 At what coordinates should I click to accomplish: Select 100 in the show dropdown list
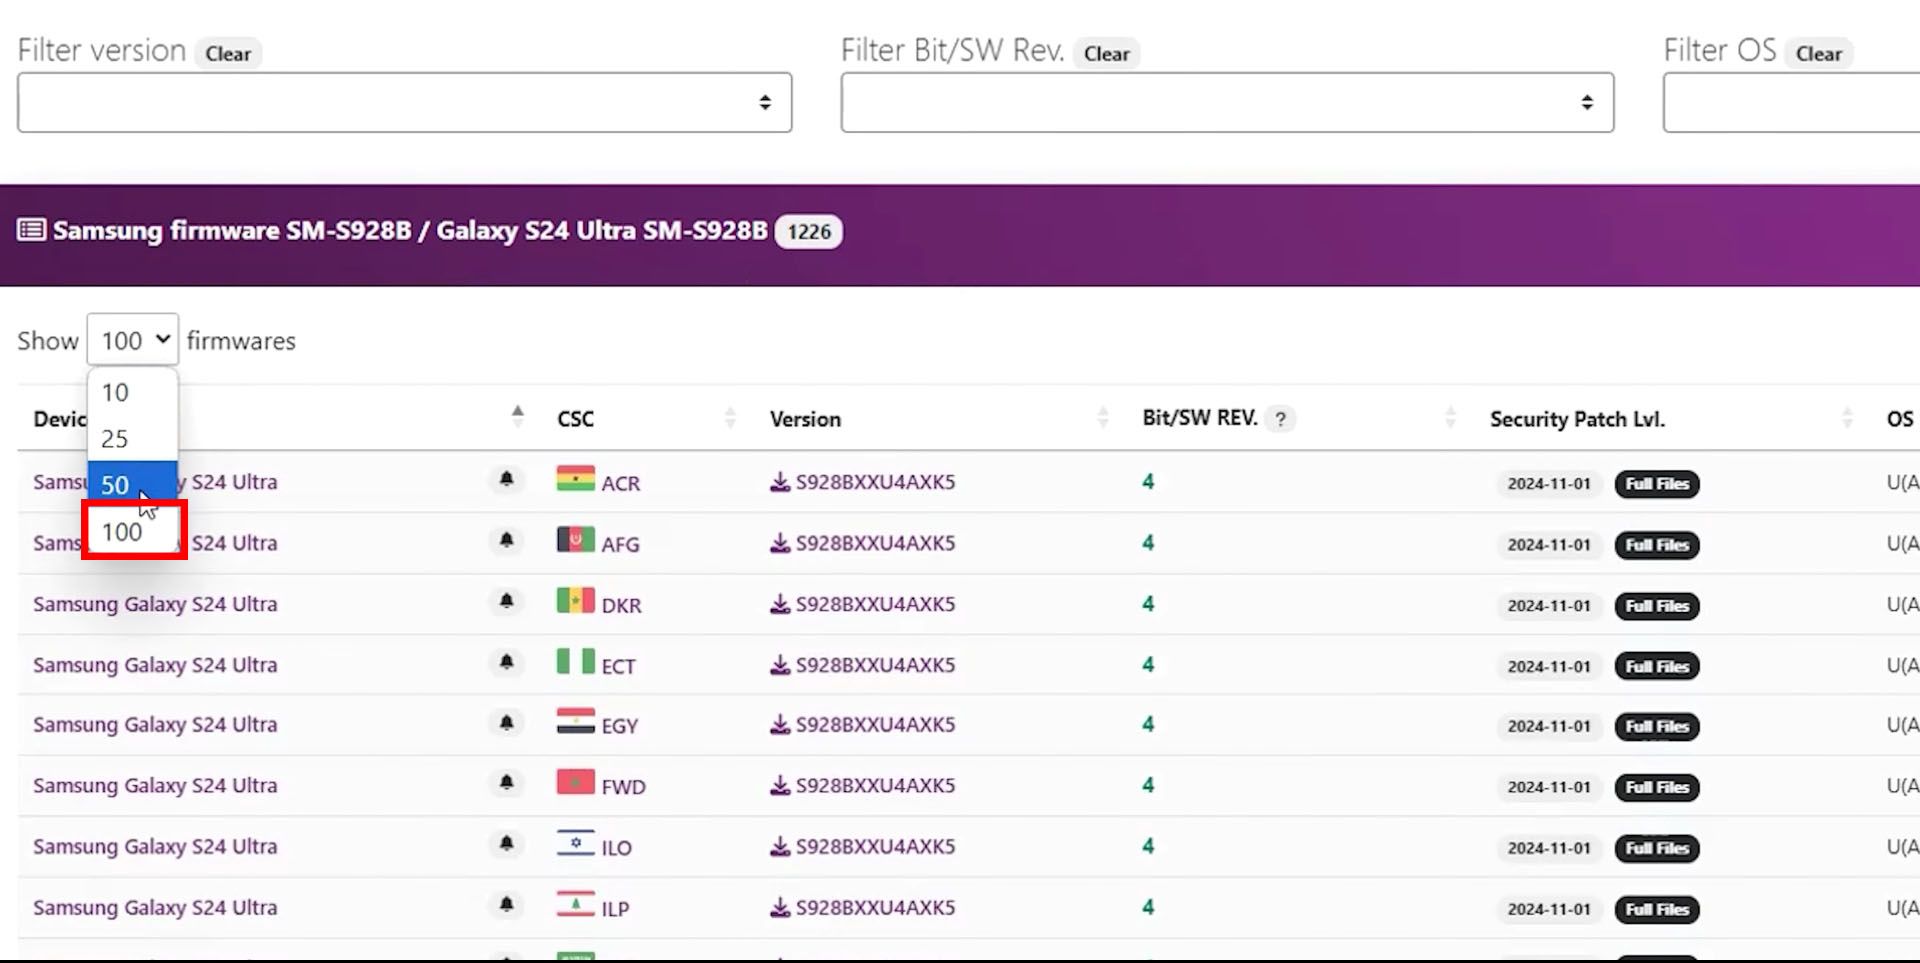pyautogui.click(x=133, y=531)
